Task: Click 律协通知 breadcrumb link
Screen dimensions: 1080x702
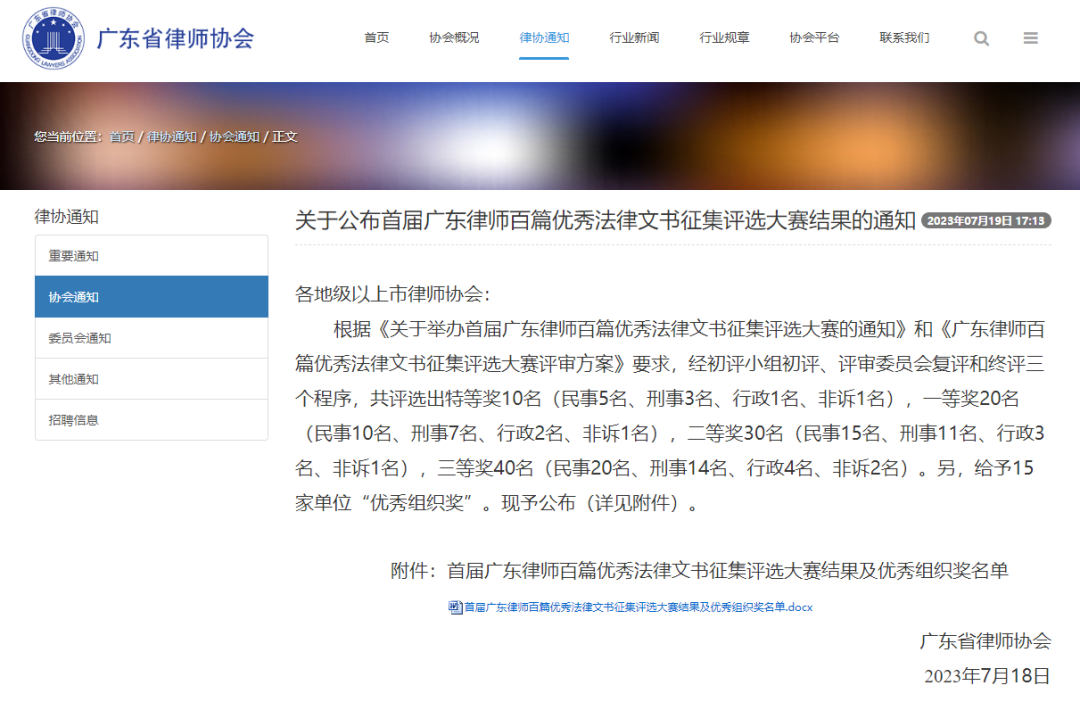Action: tap(172, 137)
